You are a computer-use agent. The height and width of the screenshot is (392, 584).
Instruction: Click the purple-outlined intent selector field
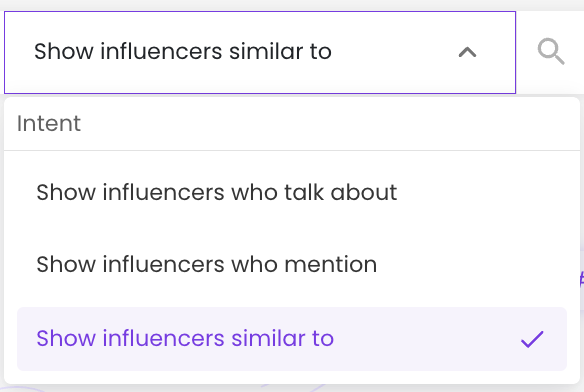click(260, 52)
